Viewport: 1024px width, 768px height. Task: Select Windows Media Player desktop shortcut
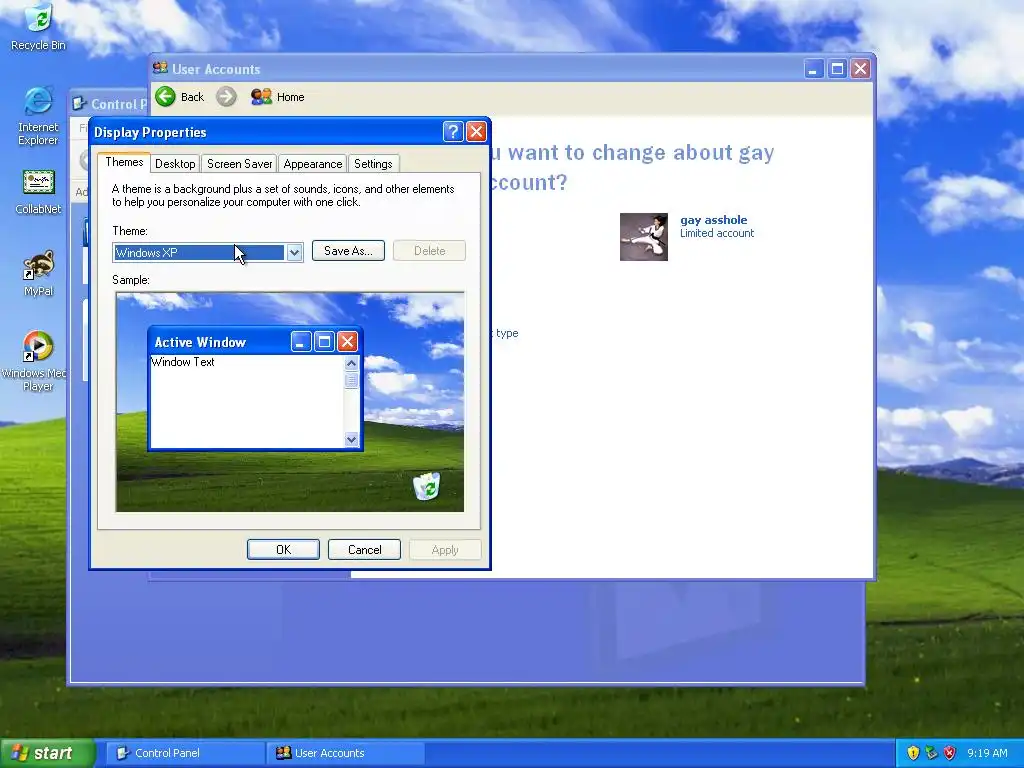click(x=35, y=360)
